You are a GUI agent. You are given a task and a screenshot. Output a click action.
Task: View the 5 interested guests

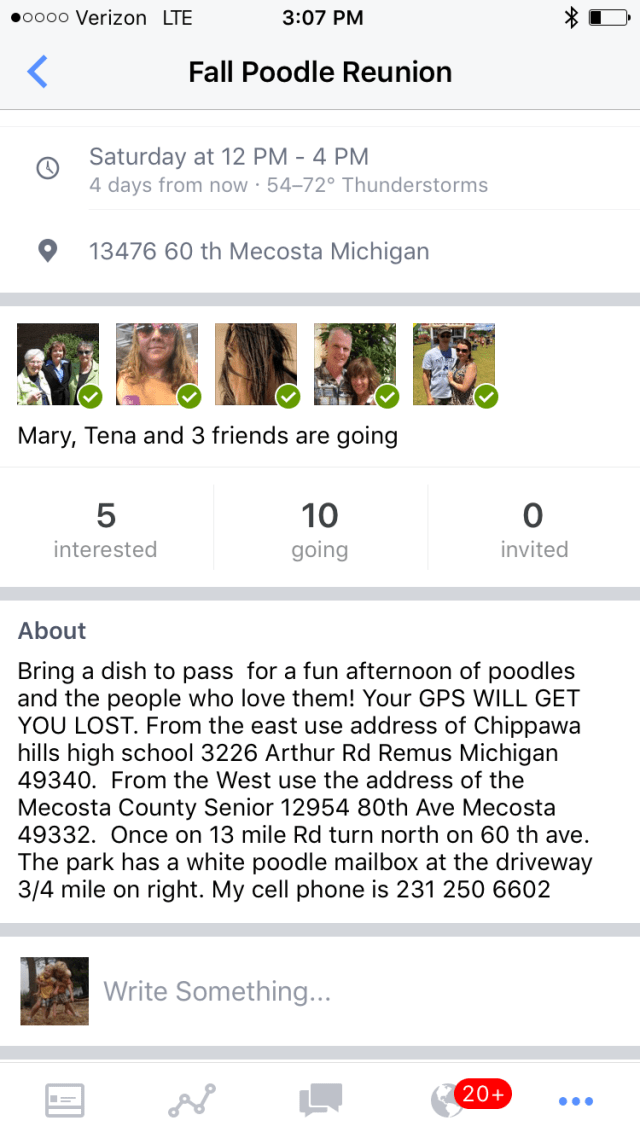click(x=105, y=529)
